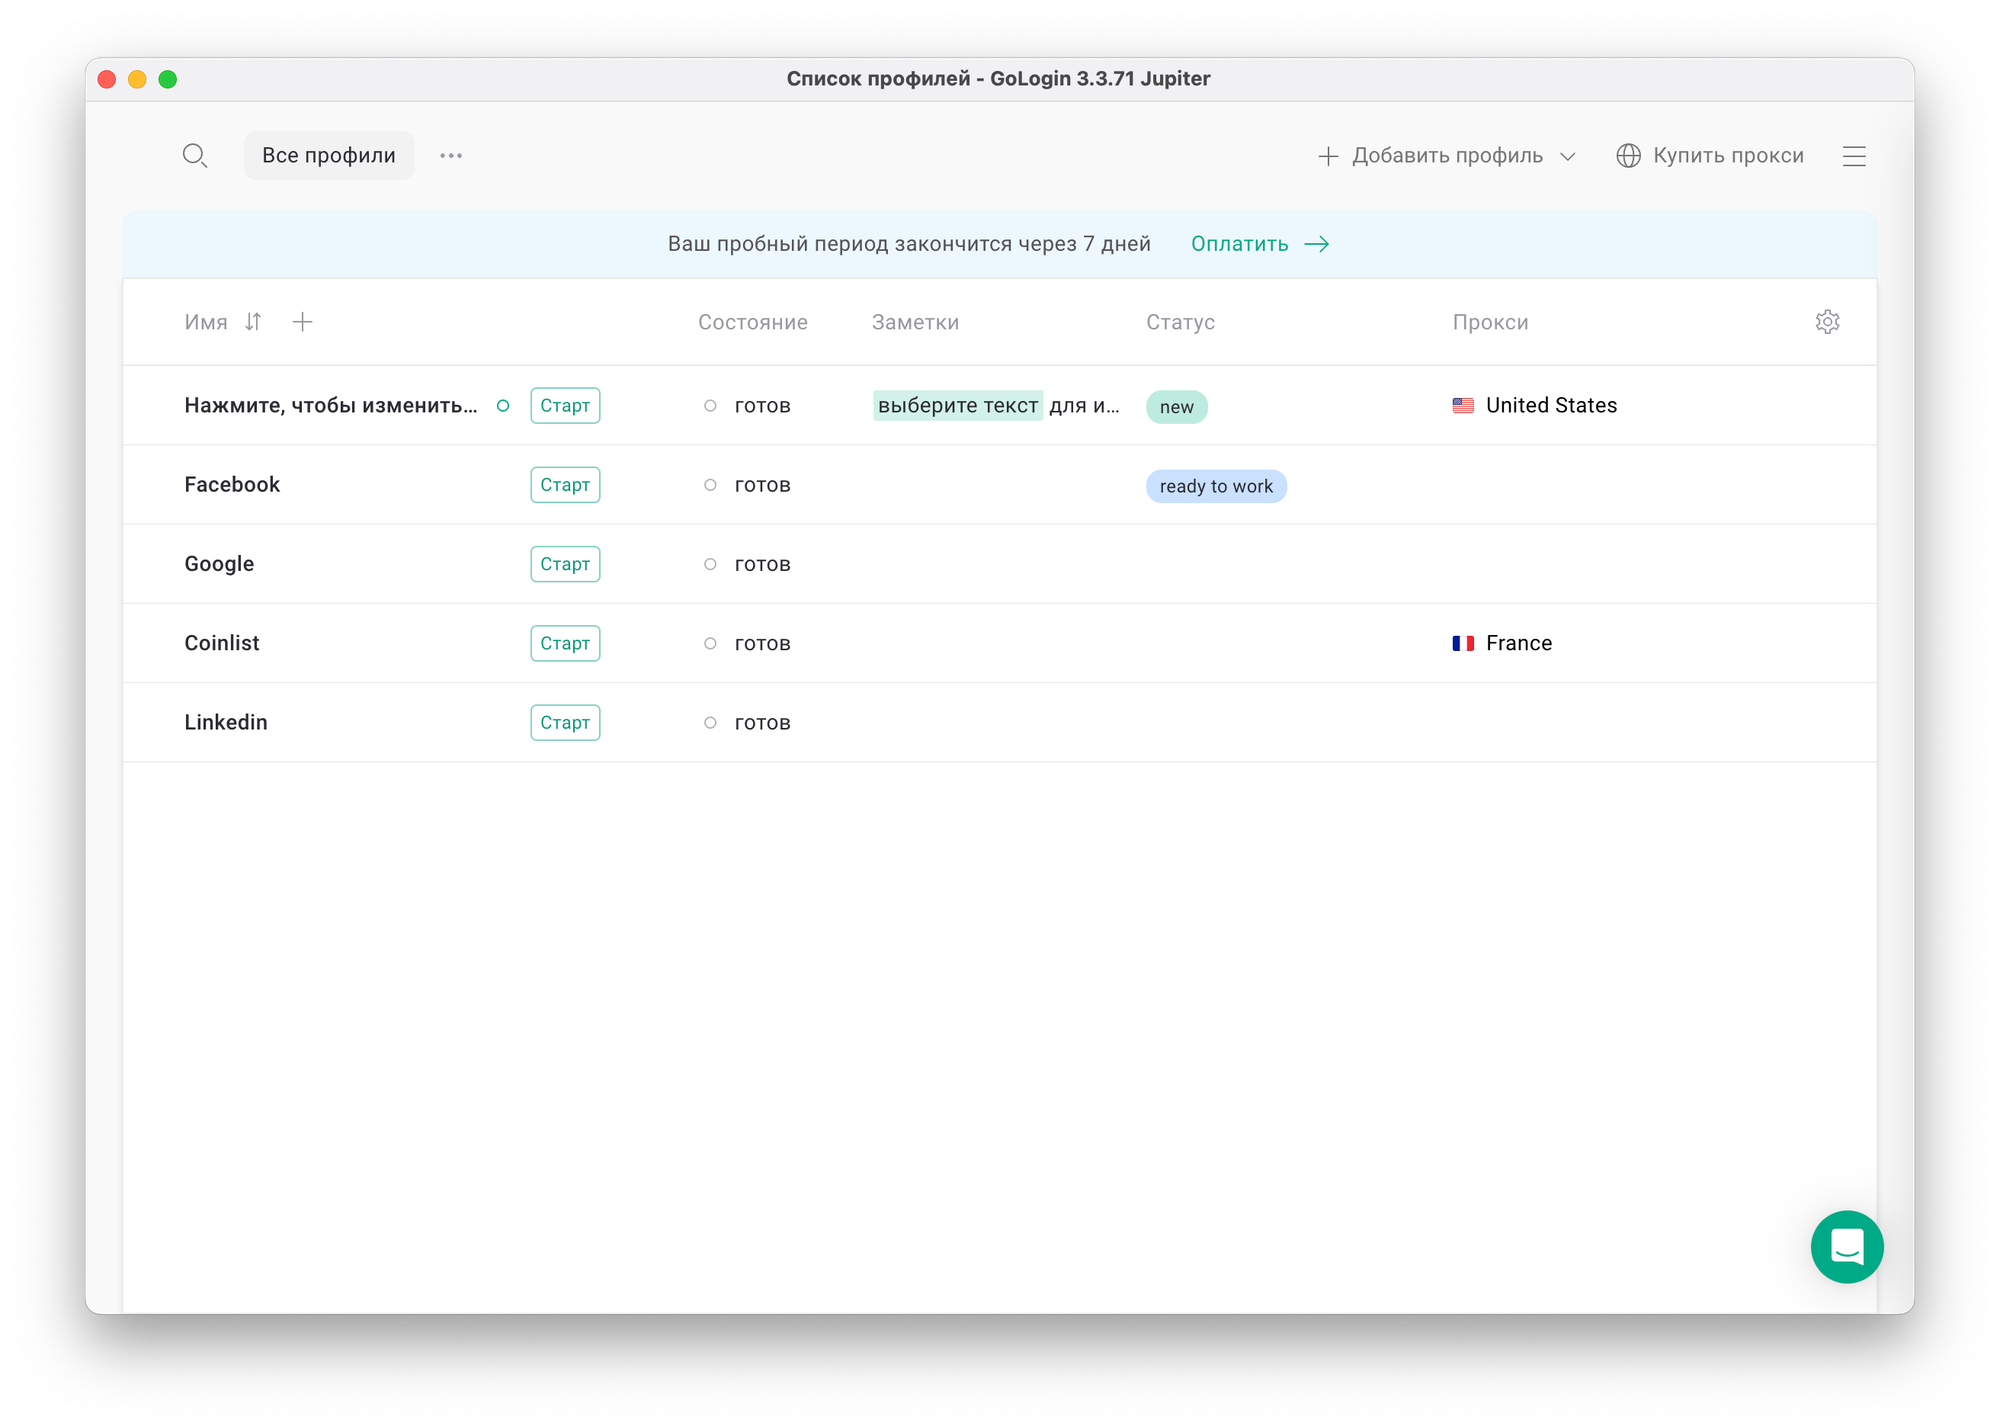This screenshot has width=2000, height=1427.
Task: Open table column settings gear
Action: (x=1827, y=322)
